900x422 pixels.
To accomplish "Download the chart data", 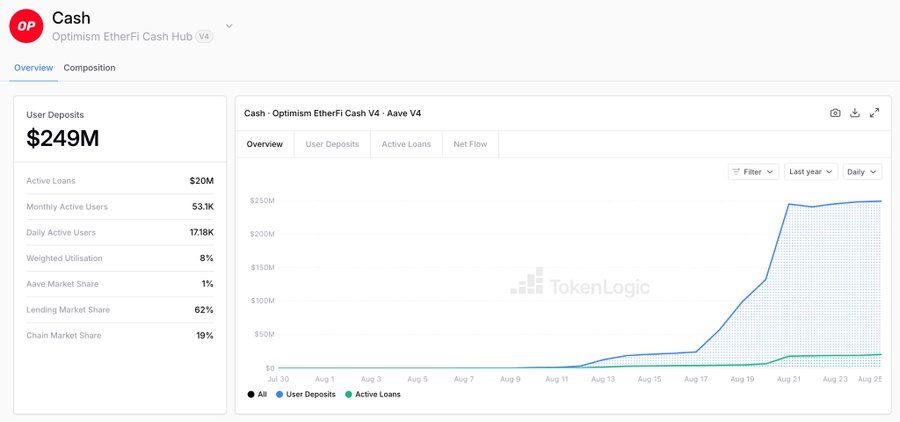I will (x=855, y=113).
